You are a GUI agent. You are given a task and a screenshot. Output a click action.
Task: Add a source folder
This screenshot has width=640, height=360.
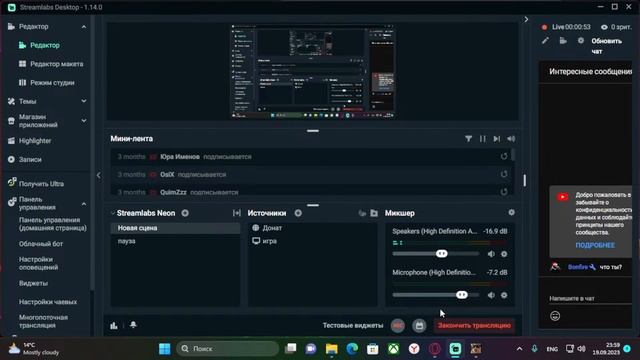coord(374,213)
